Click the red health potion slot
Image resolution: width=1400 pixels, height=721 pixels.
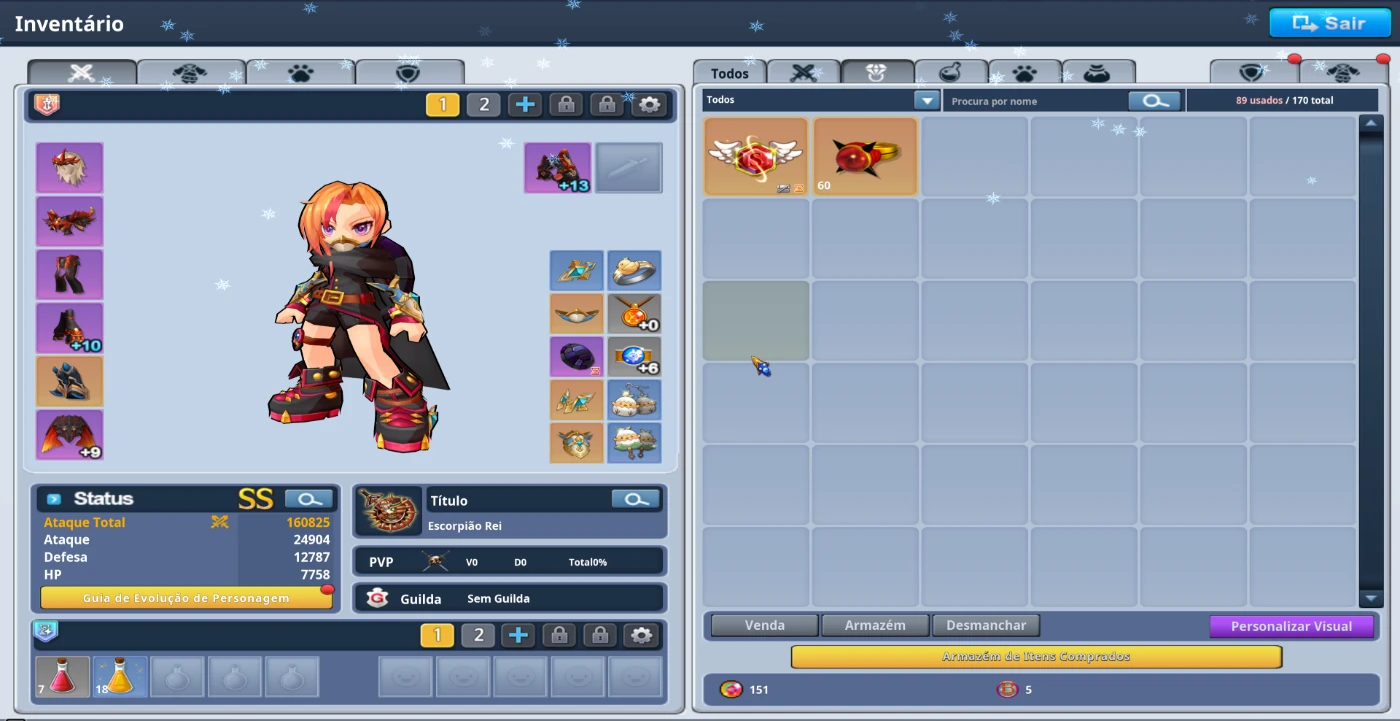(63, 677)
